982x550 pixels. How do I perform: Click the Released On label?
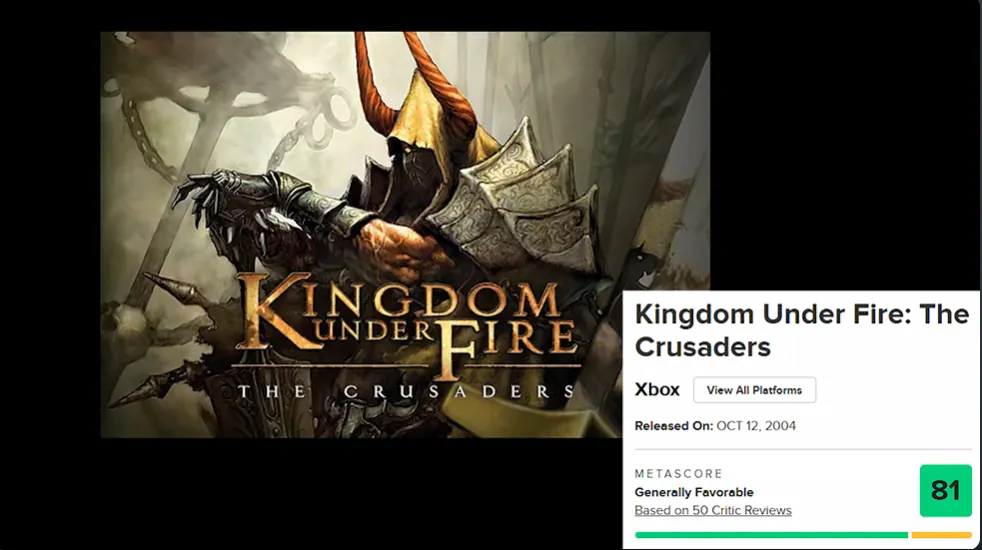tap(673, 426)
